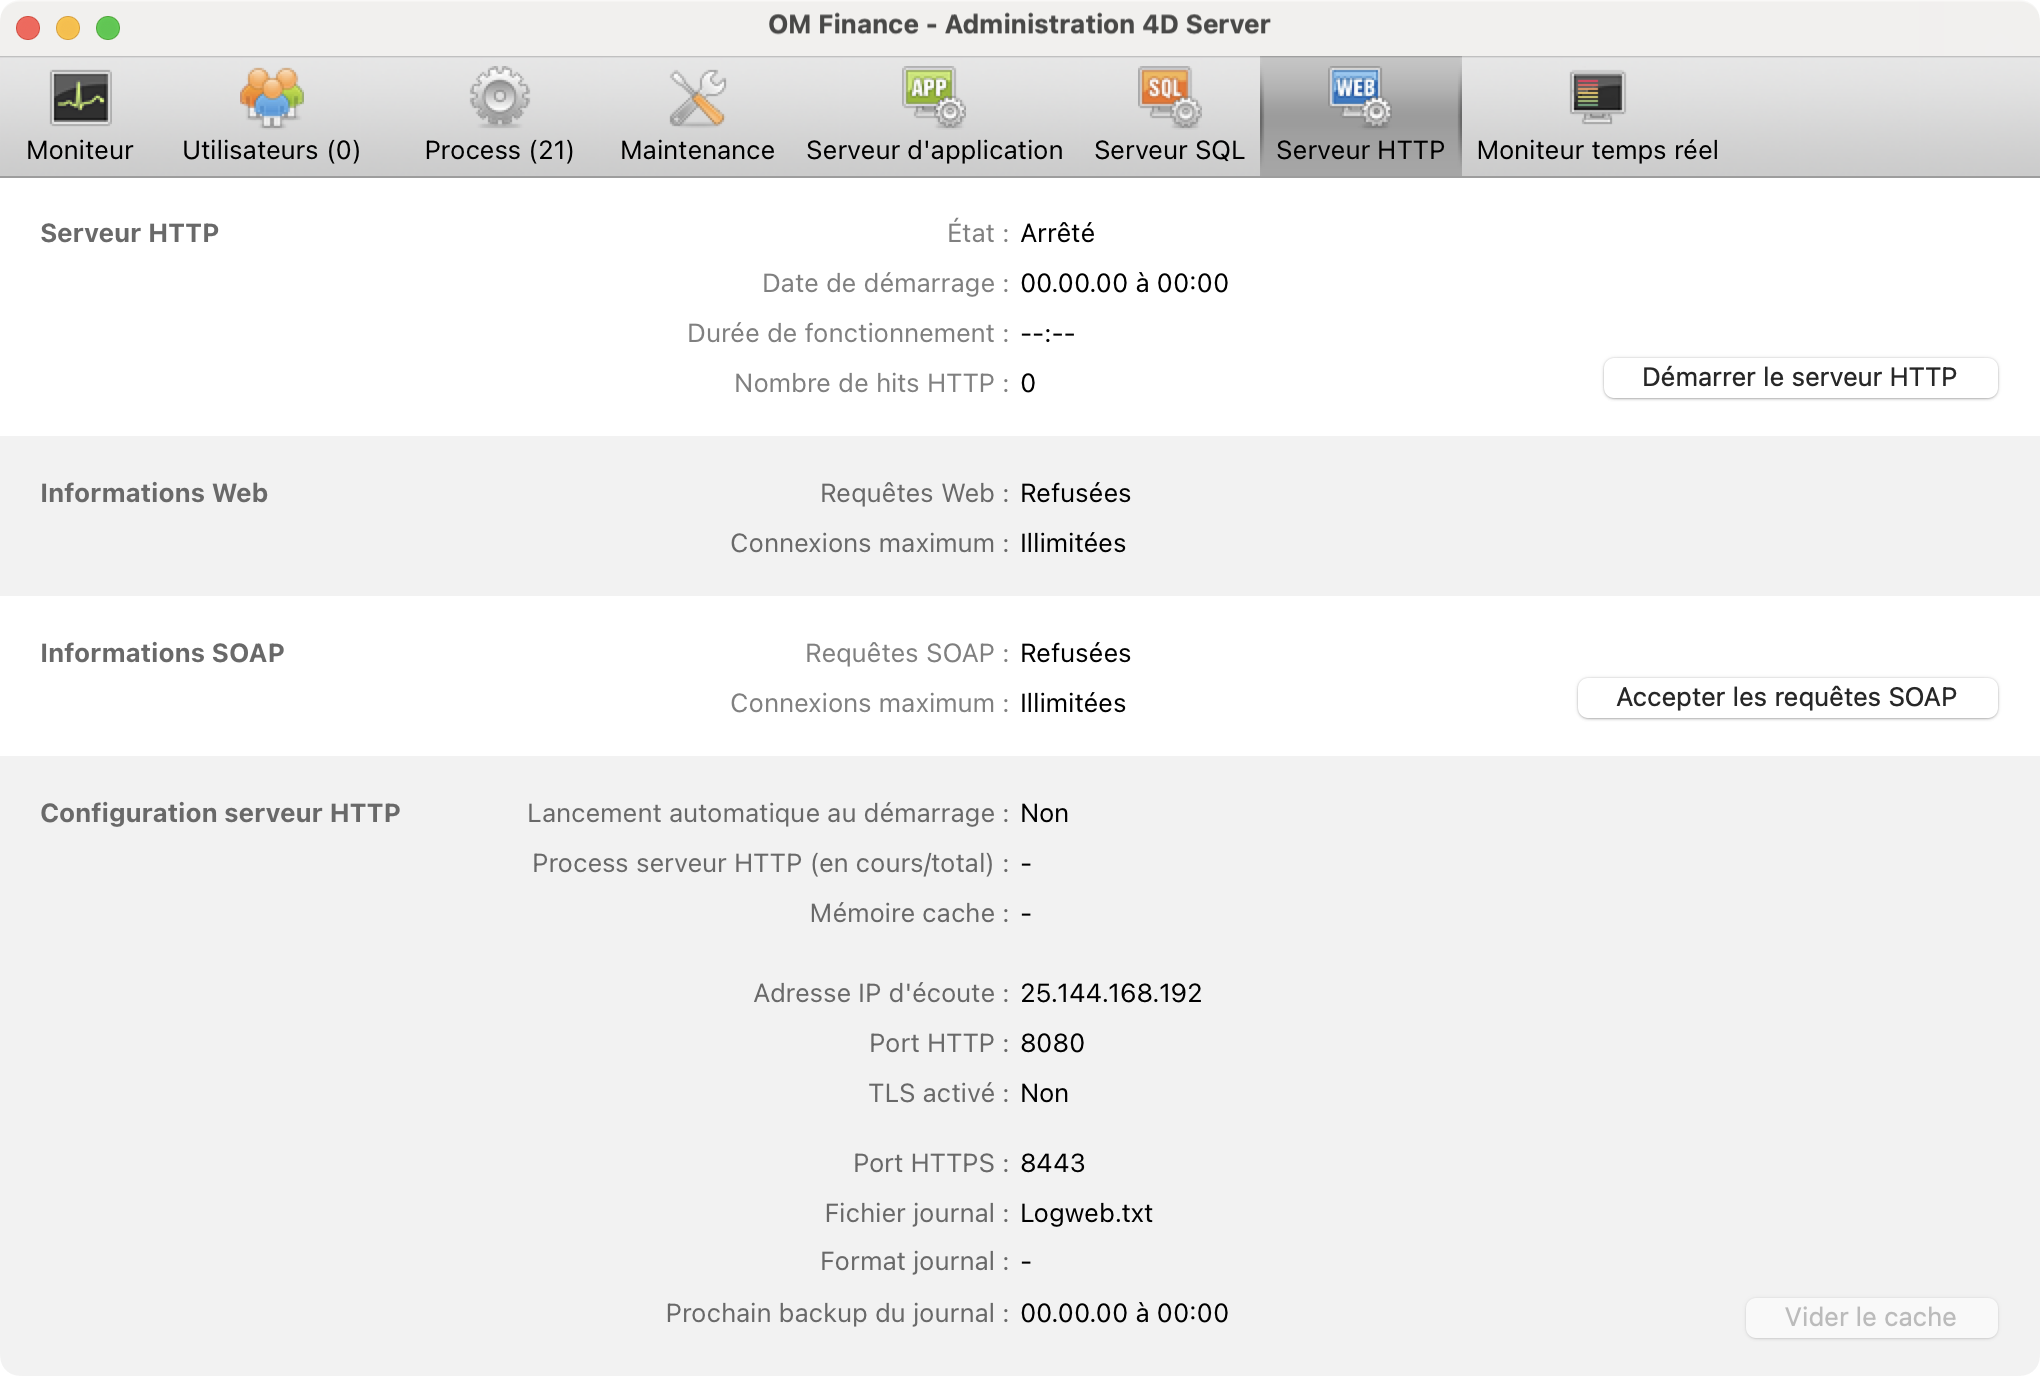This screenshot has width=2040, height=1376.
Task: Click the HTTPS port value 8443
Action: (1052, 1163)
